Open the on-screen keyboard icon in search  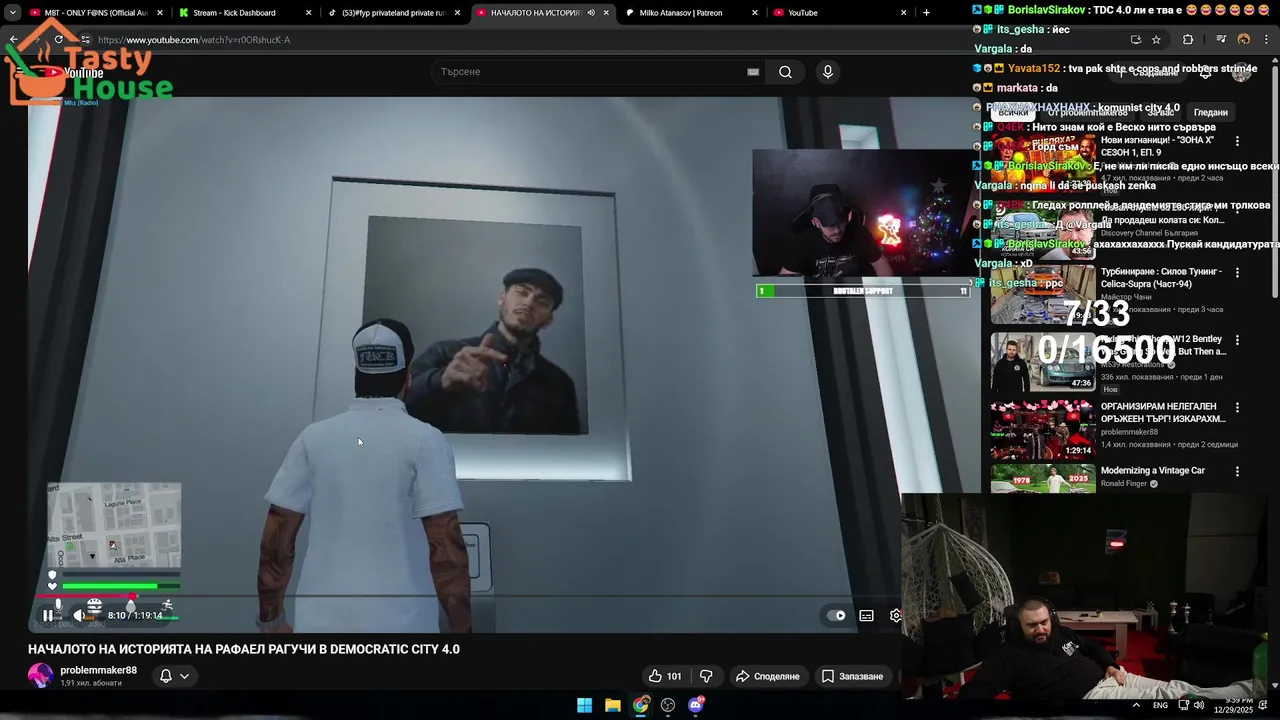pyautogui.click(x=753, y=72)
